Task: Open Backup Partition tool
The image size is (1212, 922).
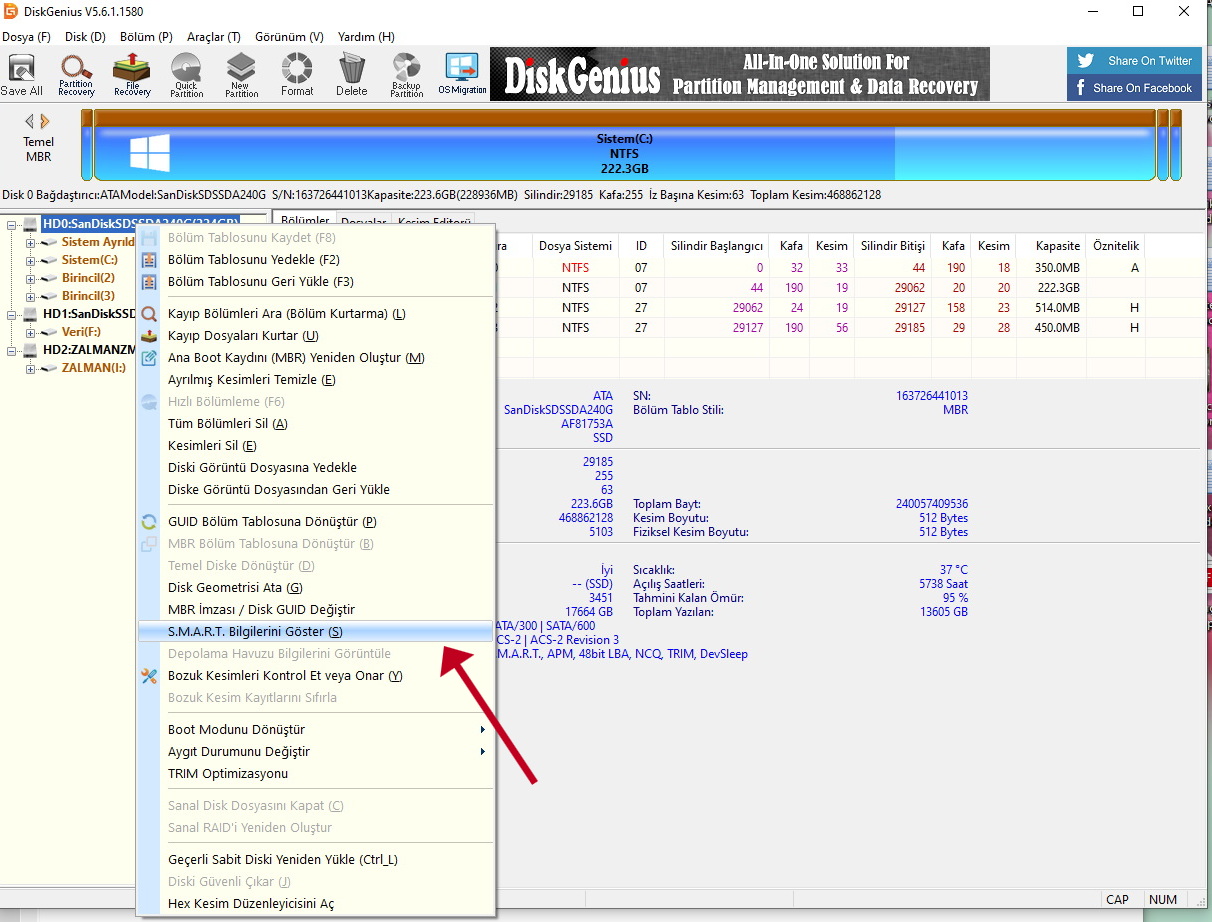Action: tap(406, 75)
